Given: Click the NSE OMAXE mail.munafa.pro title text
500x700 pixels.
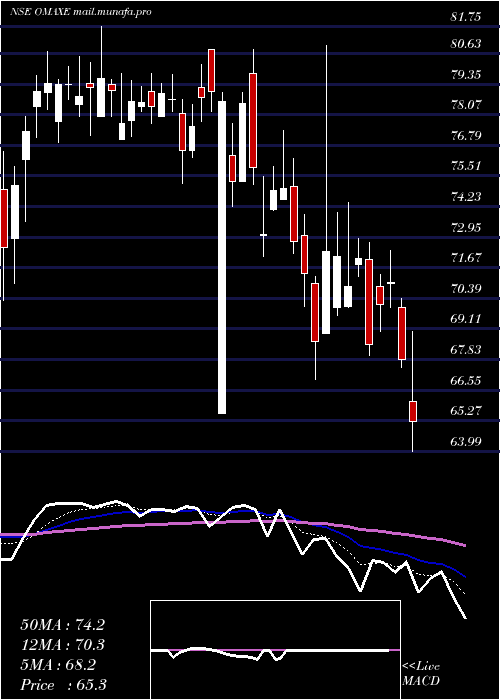Looking at the screenshot, I should click(x=80, y=12).
